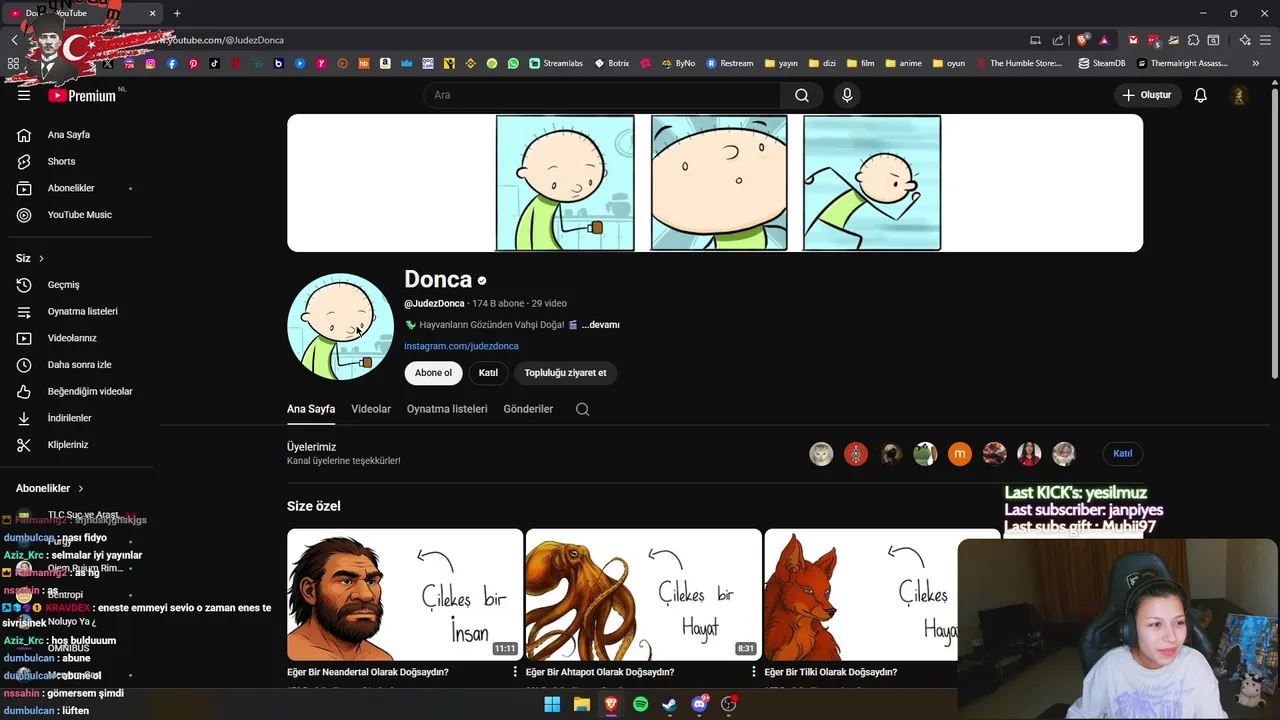Click the Ara search input field
Viewport: 1280px width, 720px height.
[x=602, y=95]
